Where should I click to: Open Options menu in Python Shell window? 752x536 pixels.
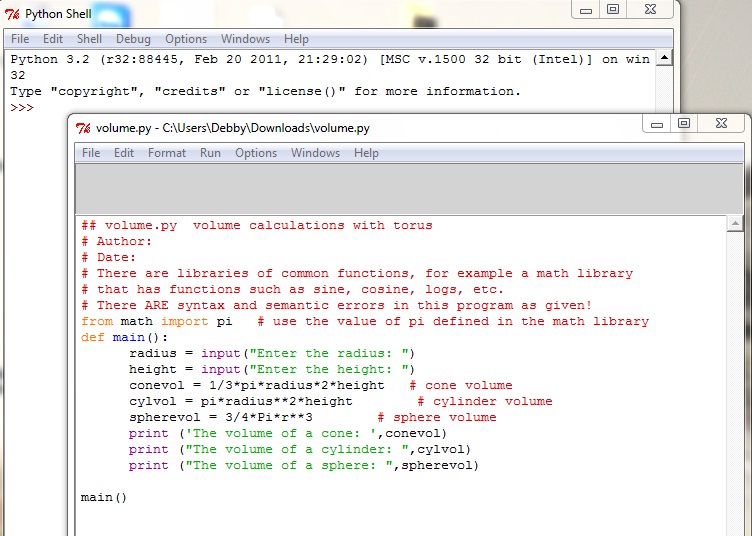[186, 39]
